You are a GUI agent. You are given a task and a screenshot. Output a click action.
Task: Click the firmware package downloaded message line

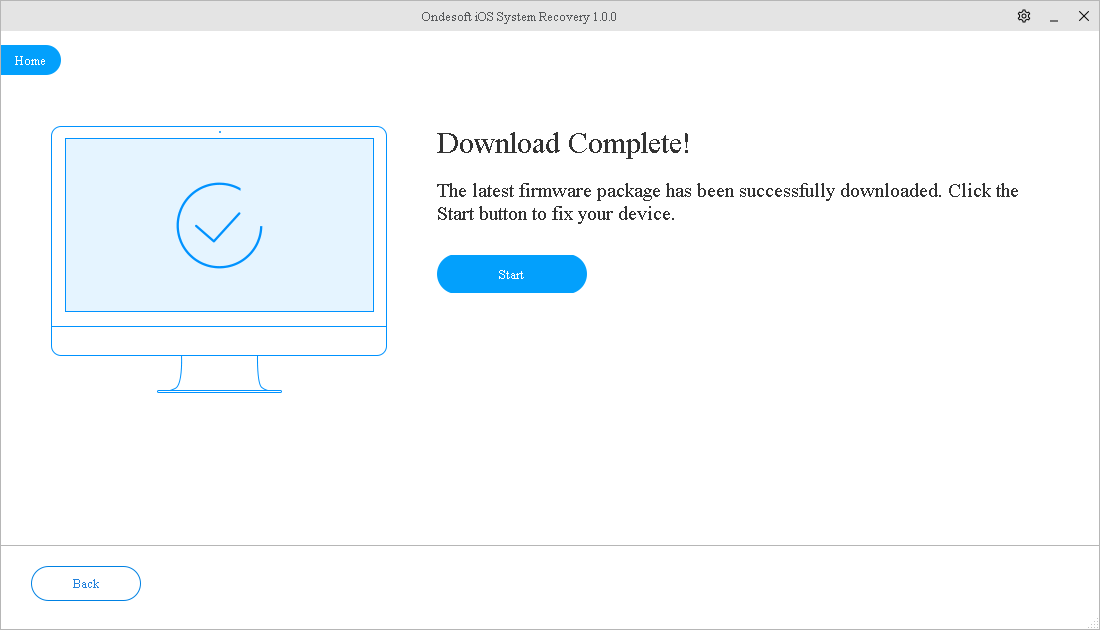[727, 191]
